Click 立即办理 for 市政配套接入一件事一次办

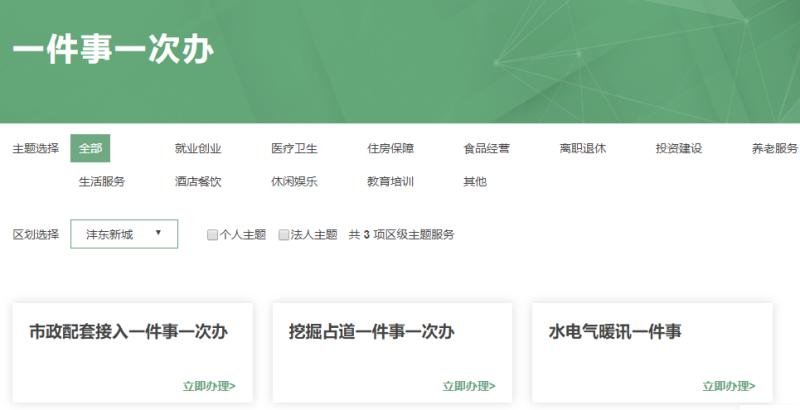[x=209, y=386]
